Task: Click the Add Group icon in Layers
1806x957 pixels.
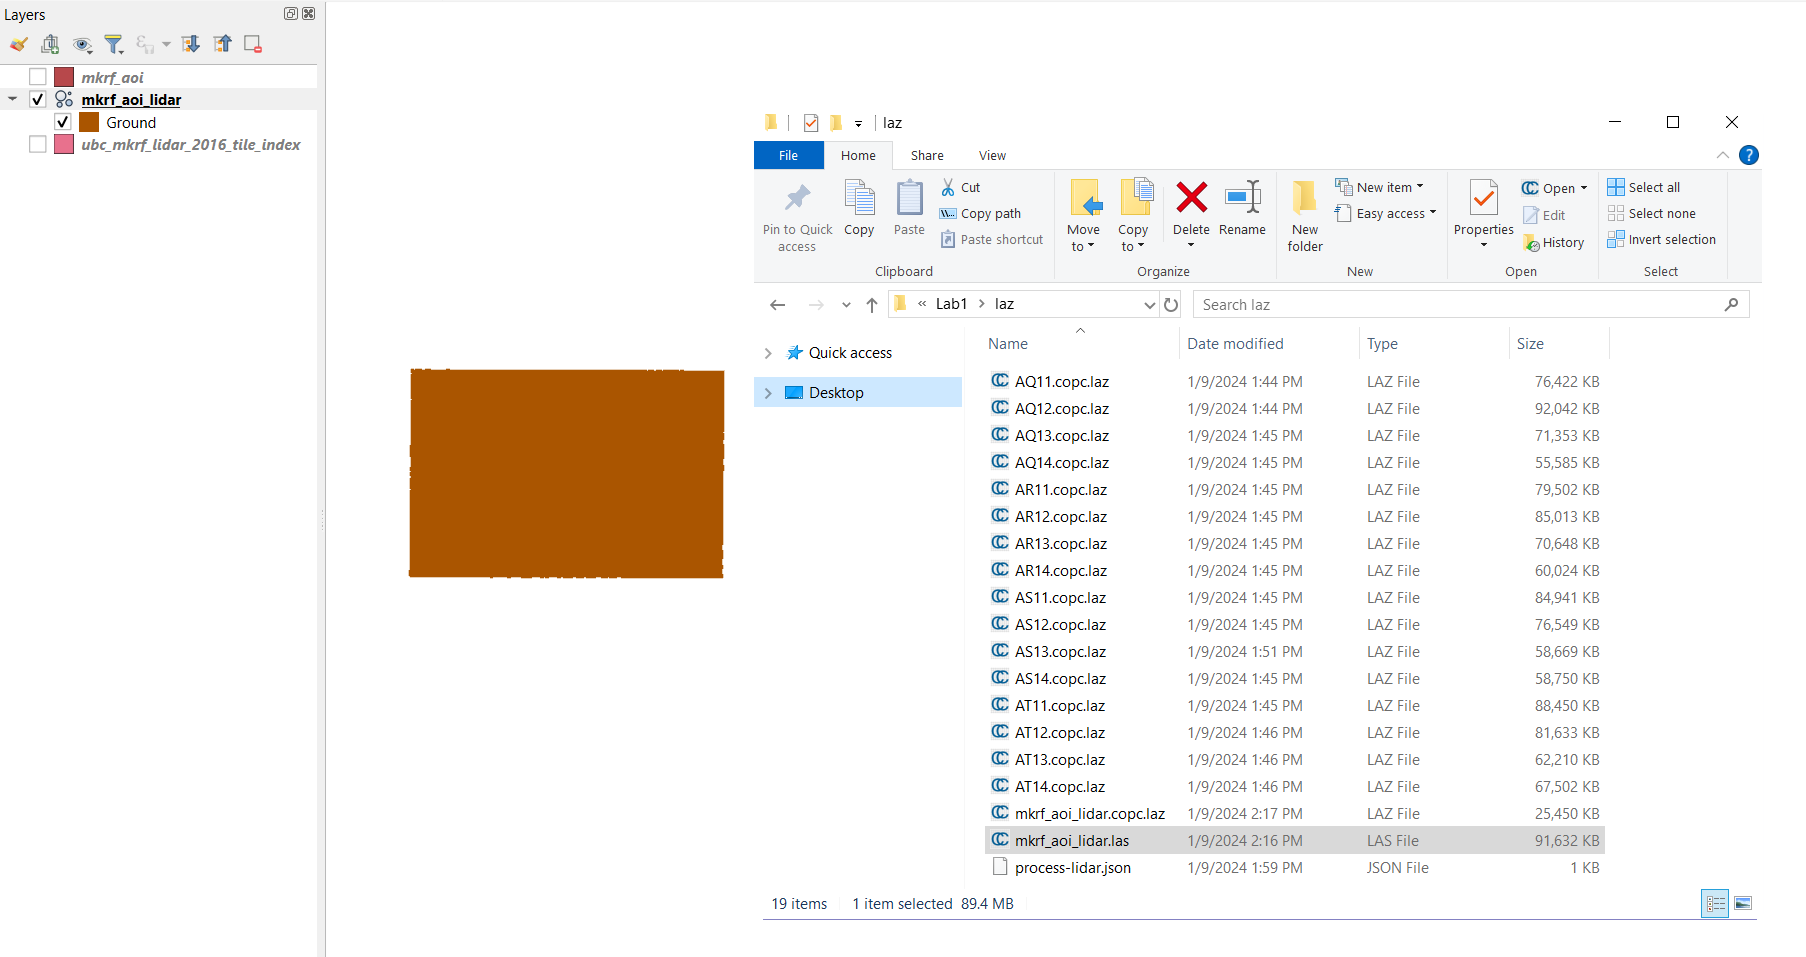Action: click(50, 44)
